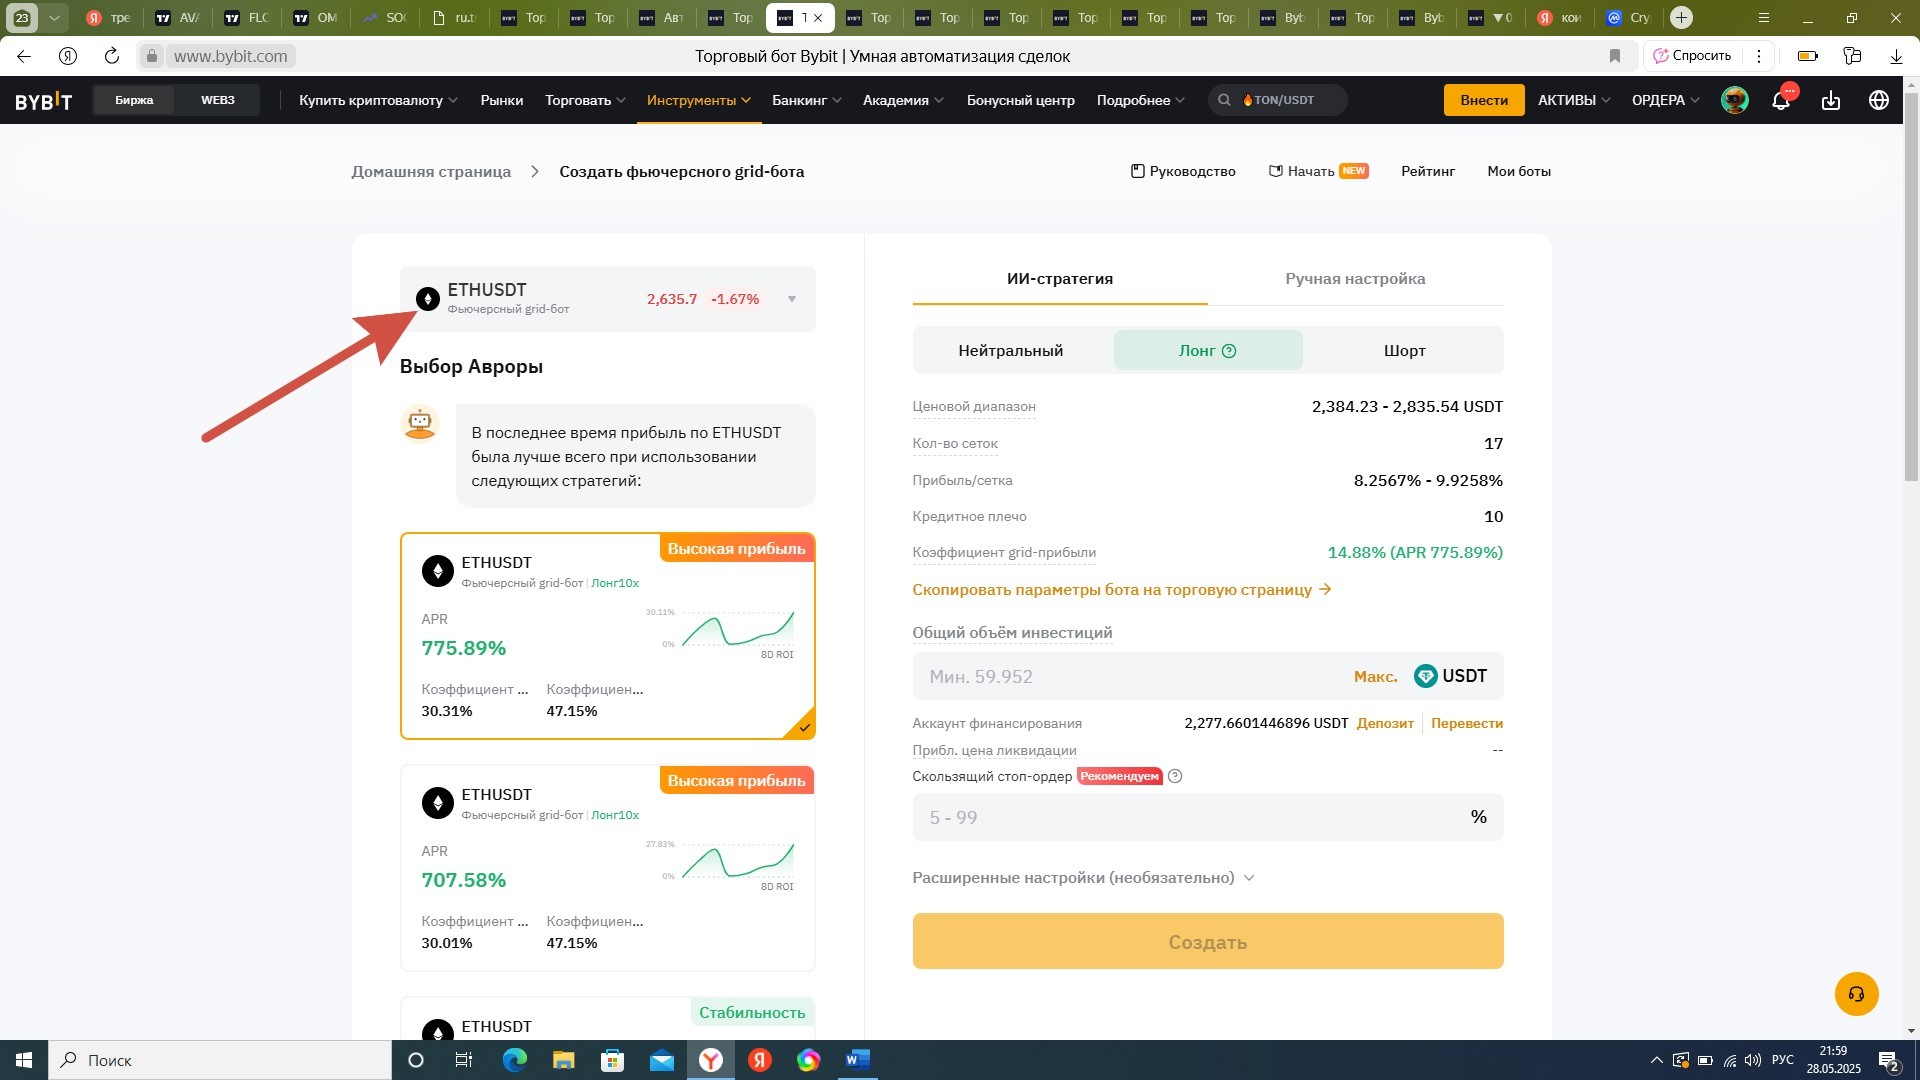
Task: Open the Рынки menu item
Action: (502, 100)
